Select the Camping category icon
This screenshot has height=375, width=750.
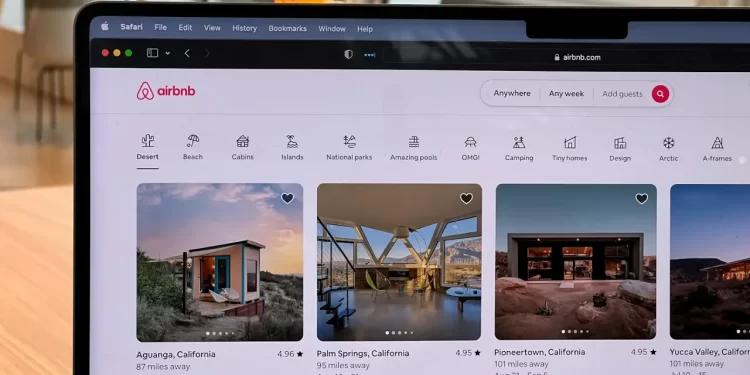coord(519,142)
